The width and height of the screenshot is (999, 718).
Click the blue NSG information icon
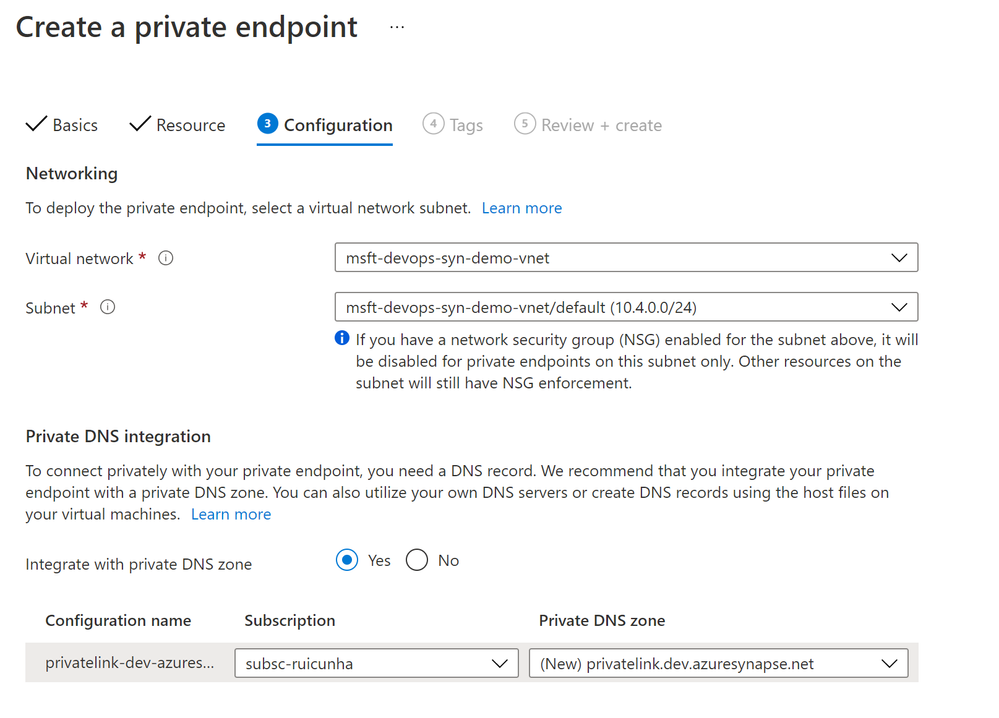[x=342, y=339]
